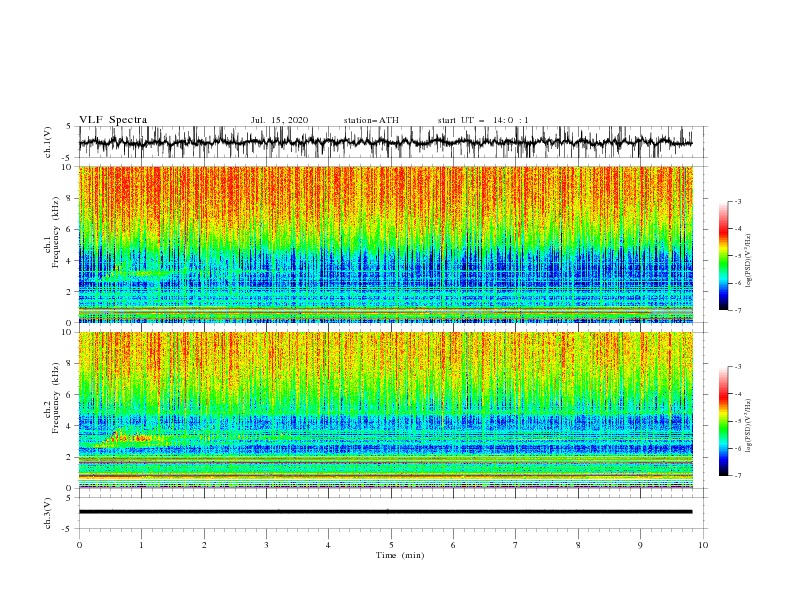Select ch.1 color bar "log(PSD)(V²/Hz)" label
Screen dimensions: 792x612
749,261
